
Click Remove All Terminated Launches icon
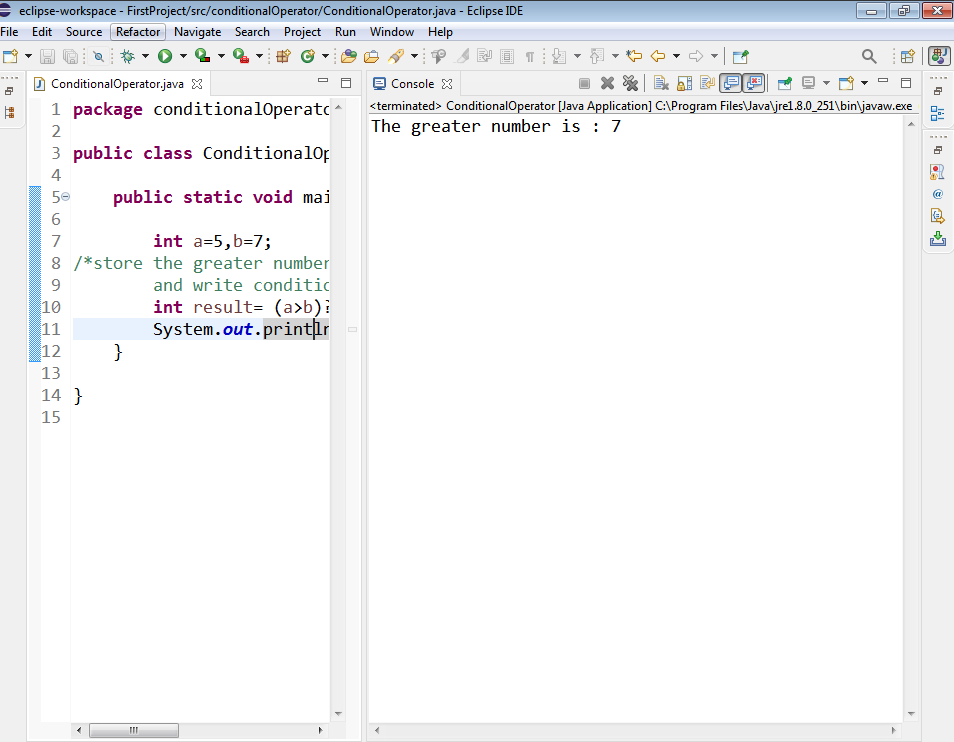pyautogui.click(x=630, y=83)
